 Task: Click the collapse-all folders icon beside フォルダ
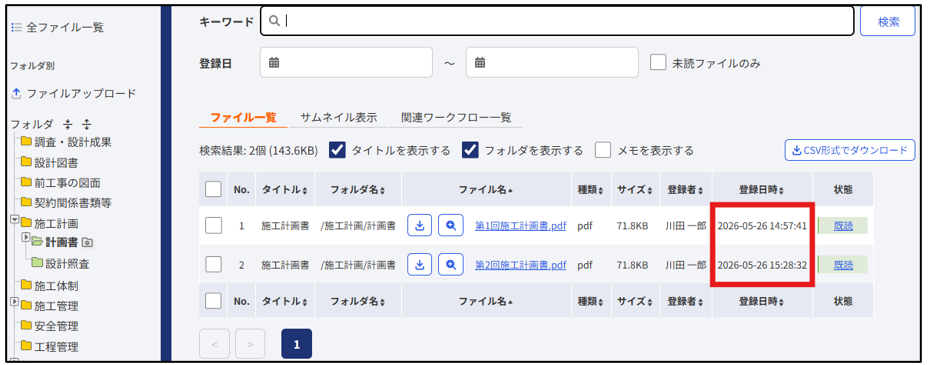[x=67, y=124]
